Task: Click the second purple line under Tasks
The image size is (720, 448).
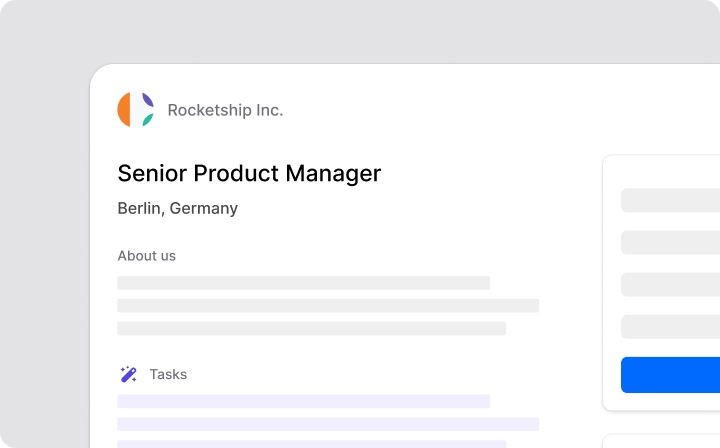Action: [328, 424]
